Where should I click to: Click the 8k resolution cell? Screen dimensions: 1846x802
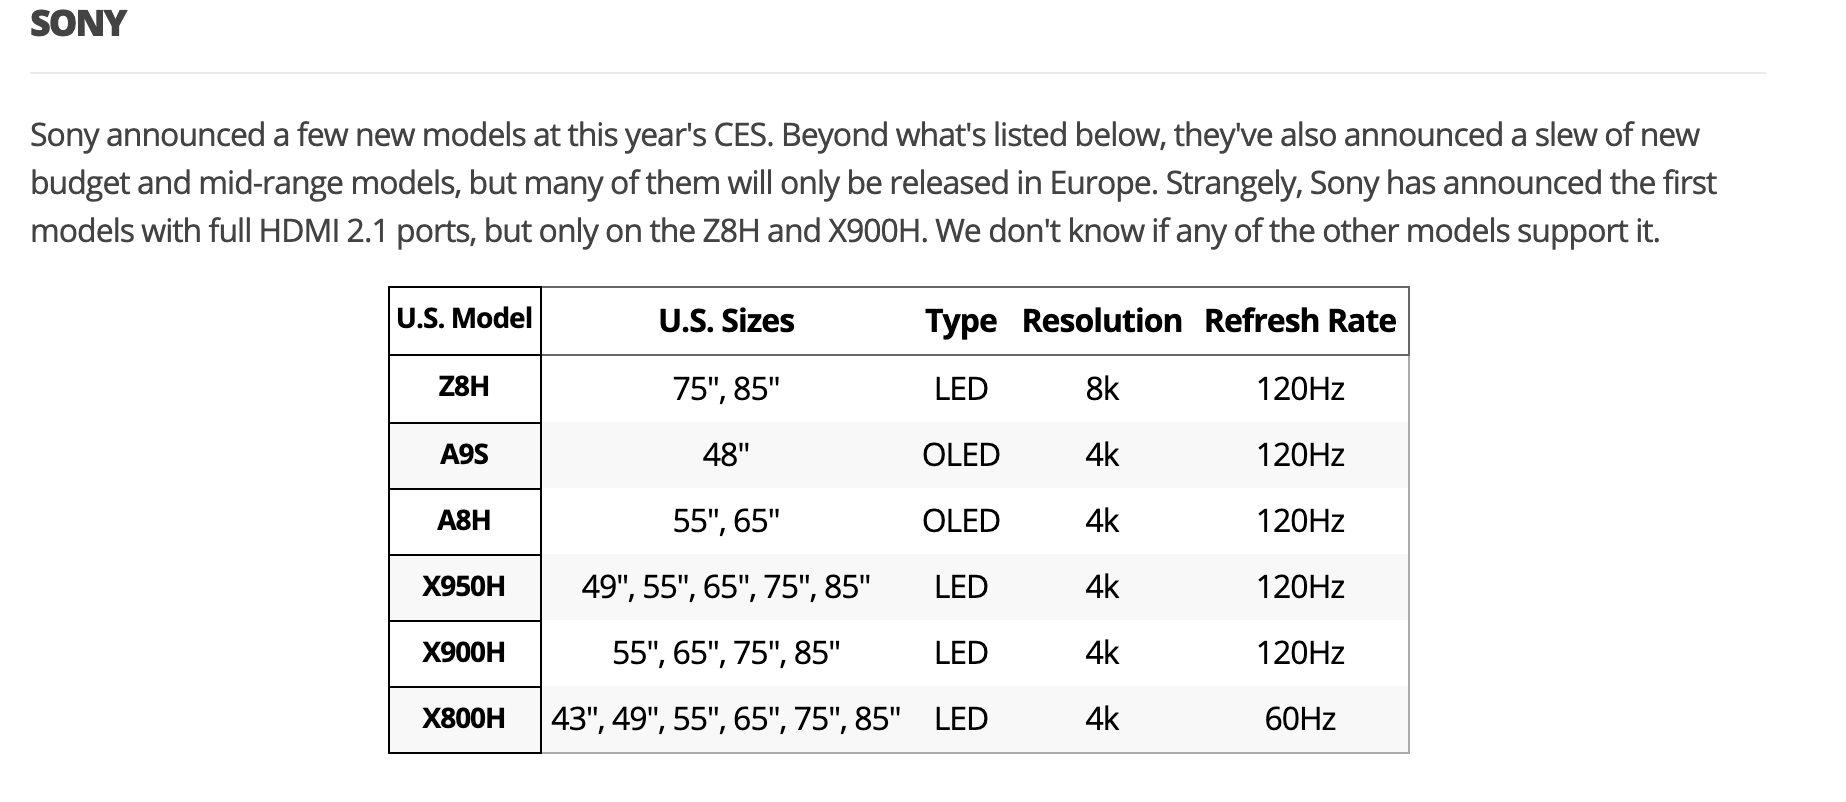(1102, 388)
